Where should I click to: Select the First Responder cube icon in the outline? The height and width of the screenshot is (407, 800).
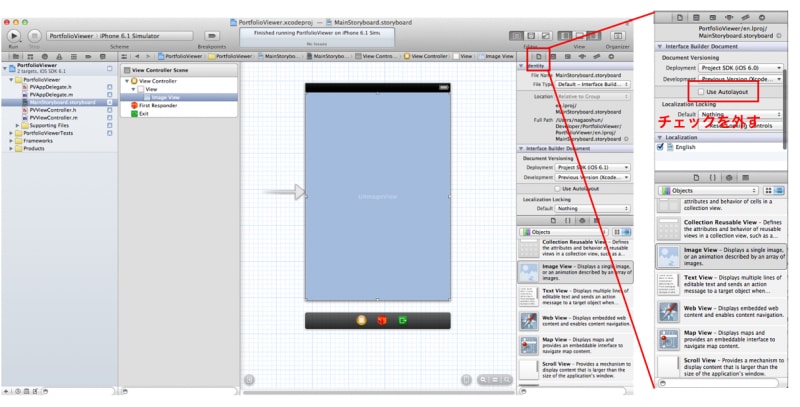click(134, 105)
